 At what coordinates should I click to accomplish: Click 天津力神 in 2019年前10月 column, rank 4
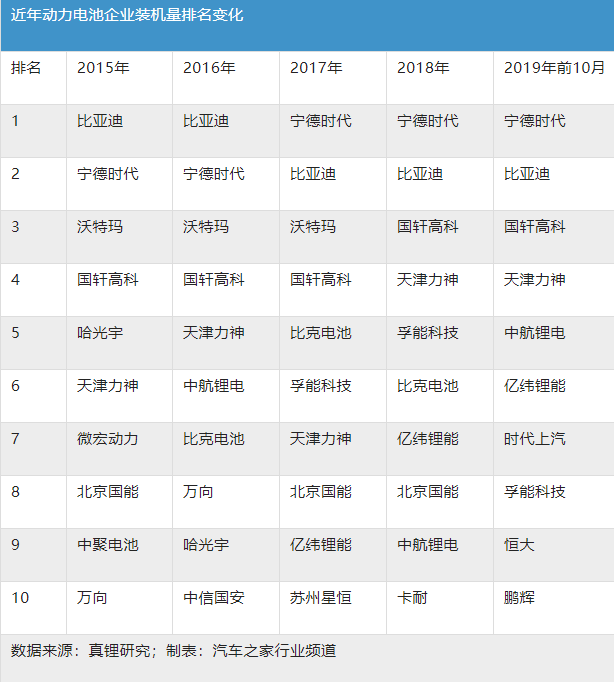pos(535,280)
